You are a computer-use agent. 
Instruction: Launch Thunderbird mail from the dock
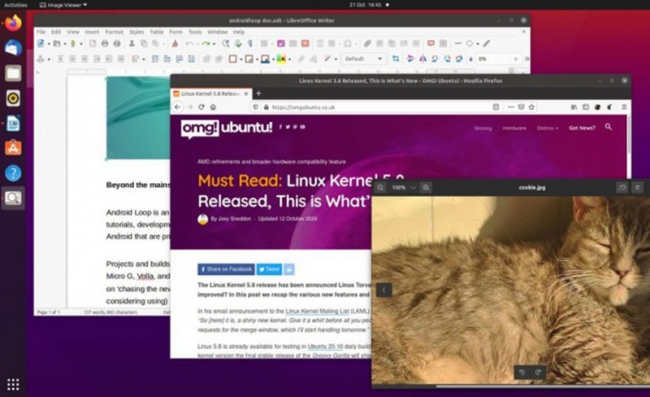click(x=13, y=48)
